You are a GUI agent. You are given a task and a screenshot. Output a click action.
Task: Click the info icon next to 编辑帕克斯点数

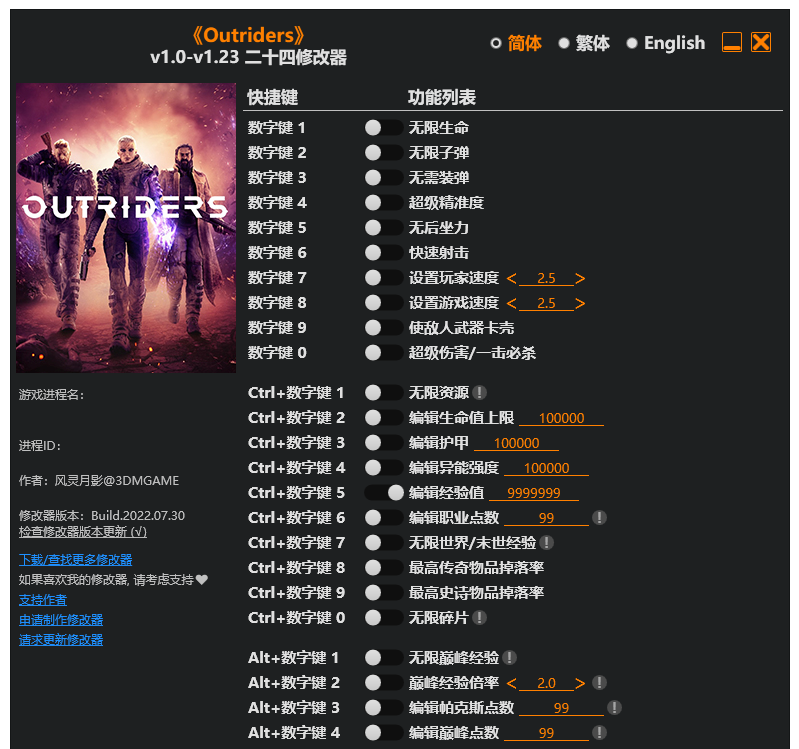click(x=614, y=708)
